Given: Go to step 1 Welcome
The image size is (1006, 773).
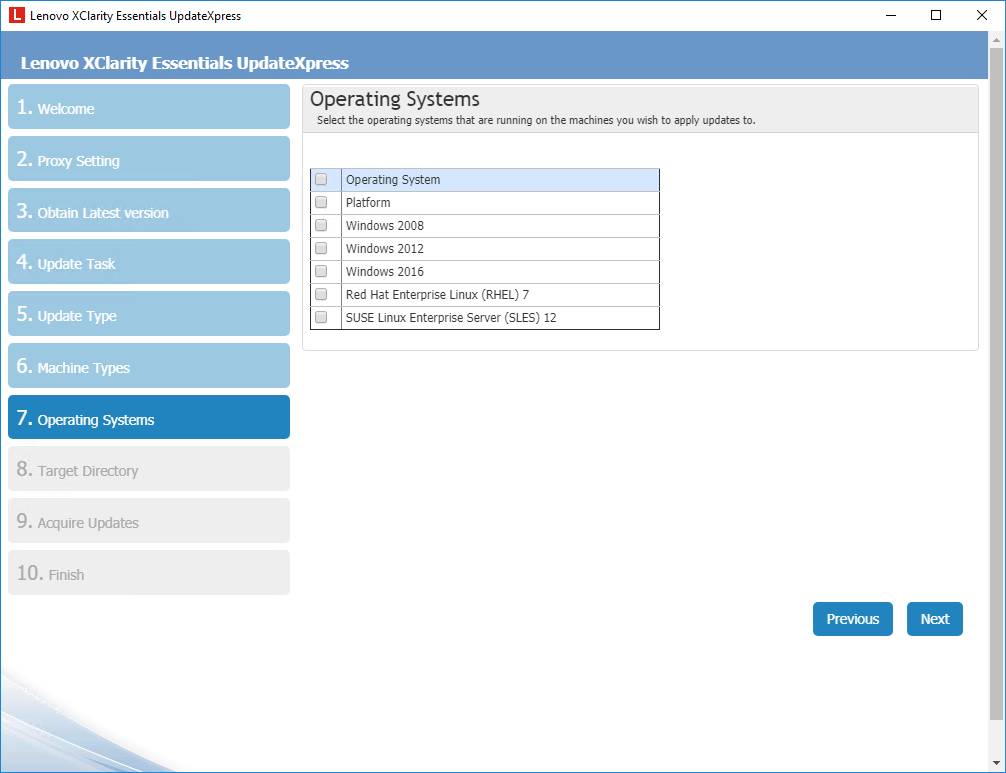Looking at the screenshot, I should [x=149, y=107].
